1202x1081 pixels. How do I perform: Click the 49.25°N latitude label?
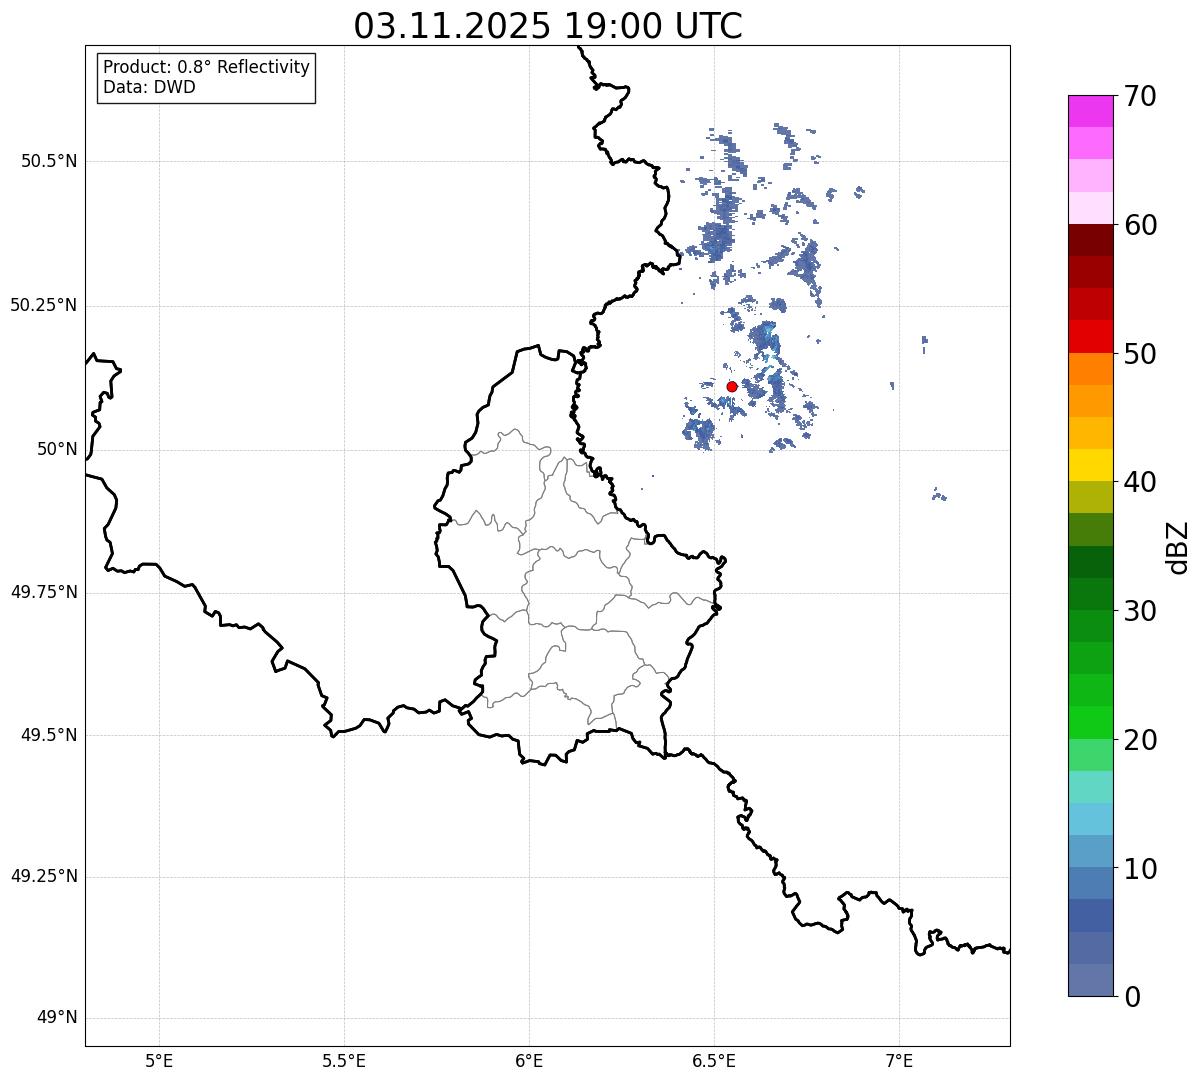[44, 876]
